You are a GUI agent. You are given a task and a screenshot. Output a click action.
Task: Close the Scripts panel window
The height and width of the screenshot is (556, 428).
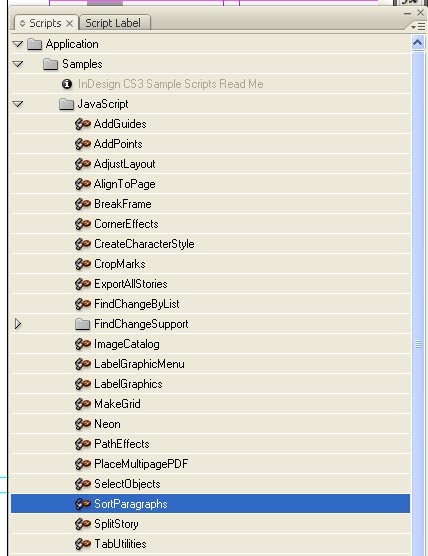tap(421, 13)
